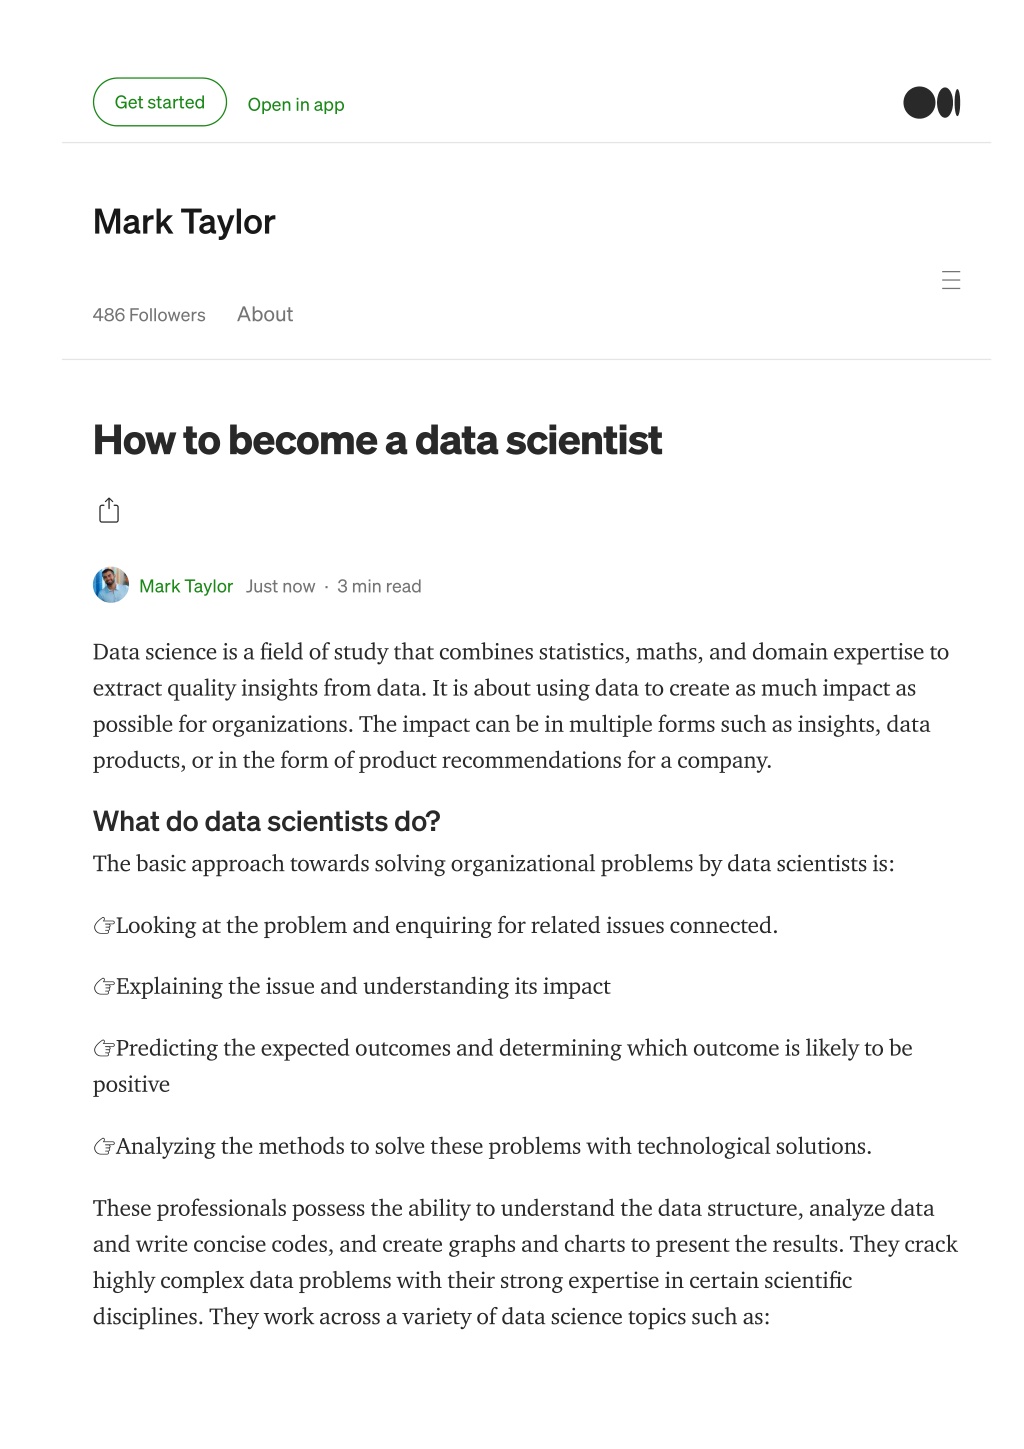Click the intro paragraph starting Data science is
This screenshot has width=1024, height=1449.
click(x=521, y=706)
